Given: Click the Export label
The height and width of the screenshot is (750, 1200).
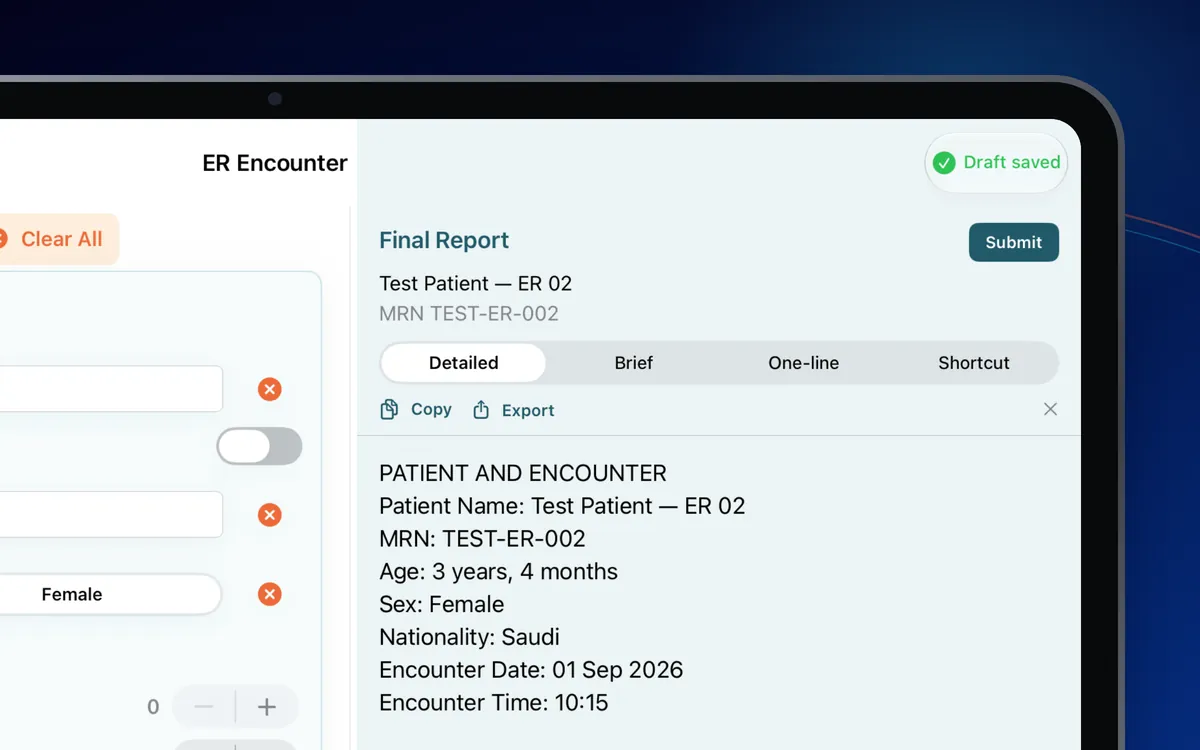Looking at the screenshot, I should pyautogui.click(x=528, y=410).
